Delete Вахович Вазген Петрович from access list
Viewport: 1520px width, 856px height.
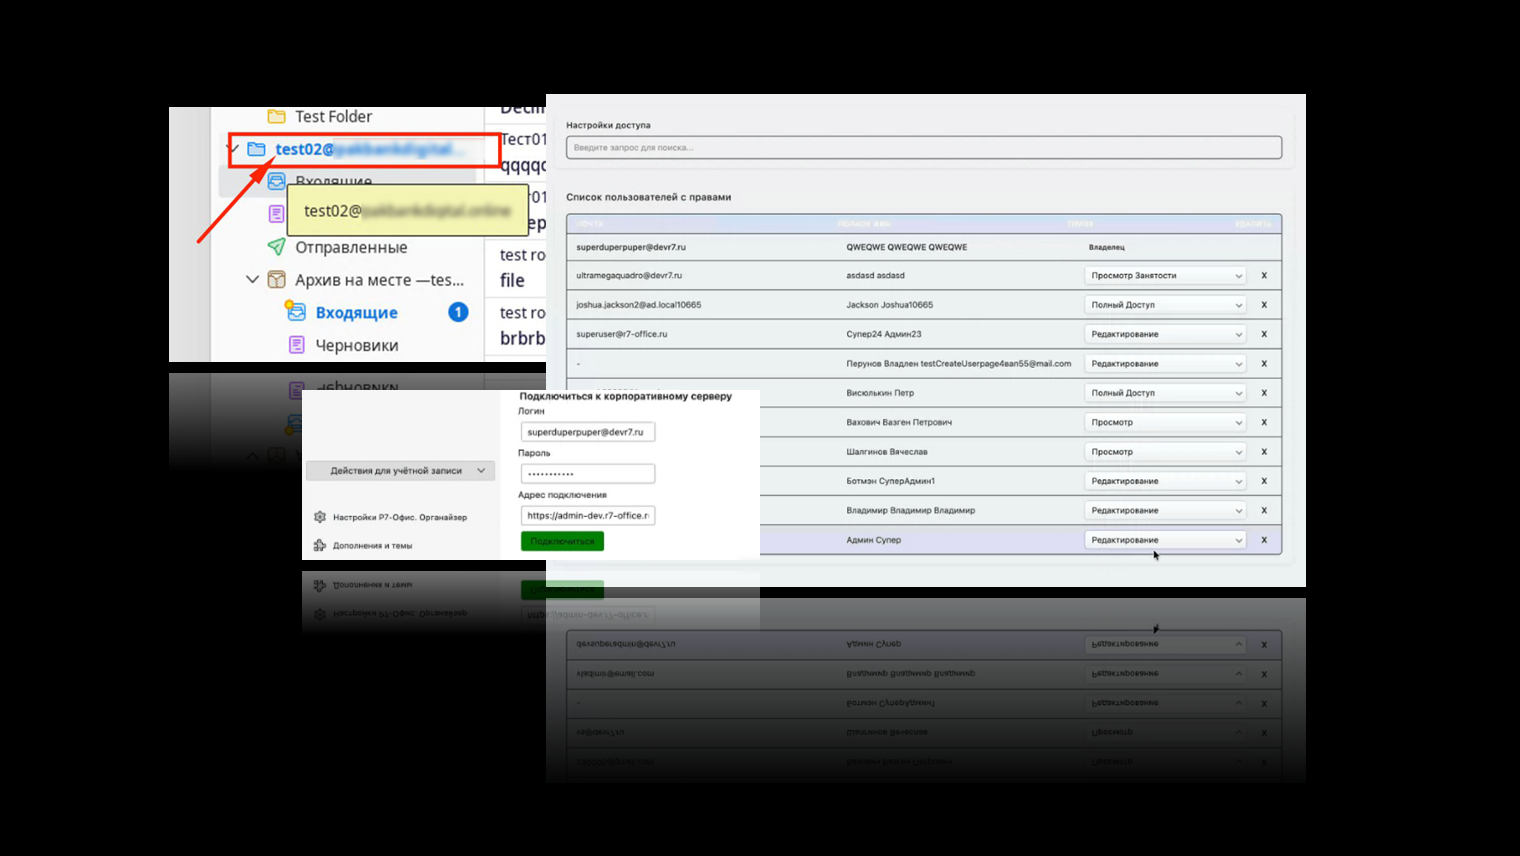pyautogui.click(x=1264, y=422)
